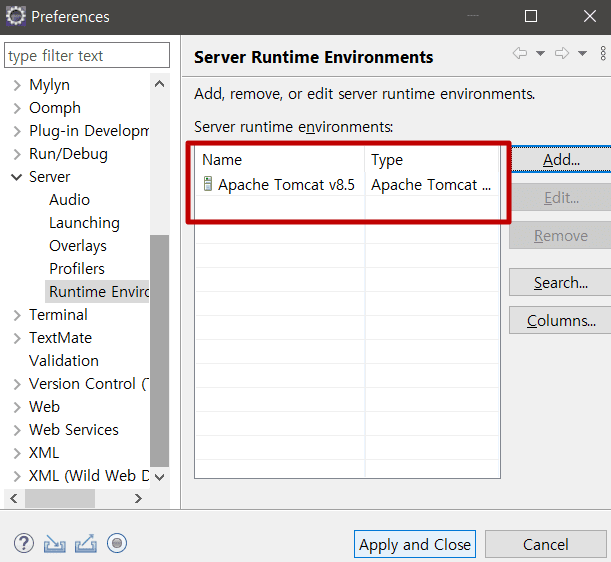Screen dimensions: 611x562
Task: Click the Type column header
Action: 432,160
